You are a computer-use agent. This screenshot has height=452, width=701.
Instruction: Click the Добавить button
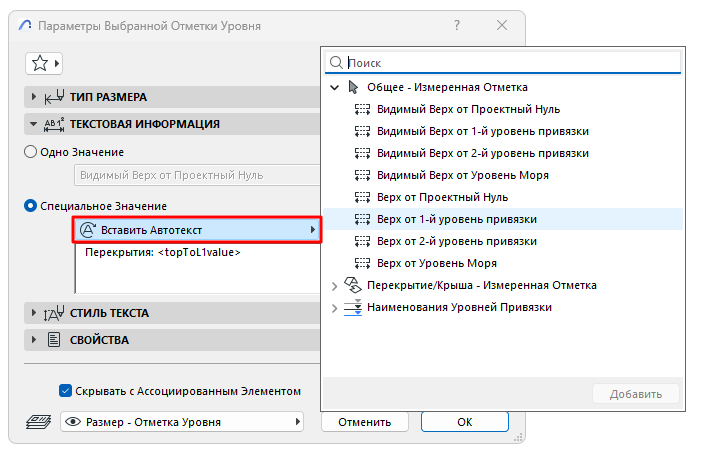pos(636,394)
